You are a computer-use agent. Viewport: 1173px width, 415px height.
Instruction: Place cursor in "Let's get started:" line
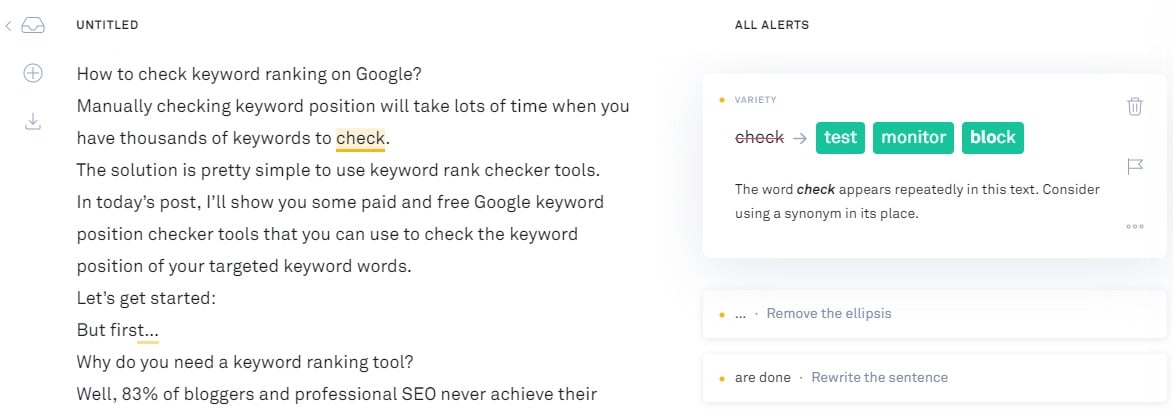tap(146, 298)
